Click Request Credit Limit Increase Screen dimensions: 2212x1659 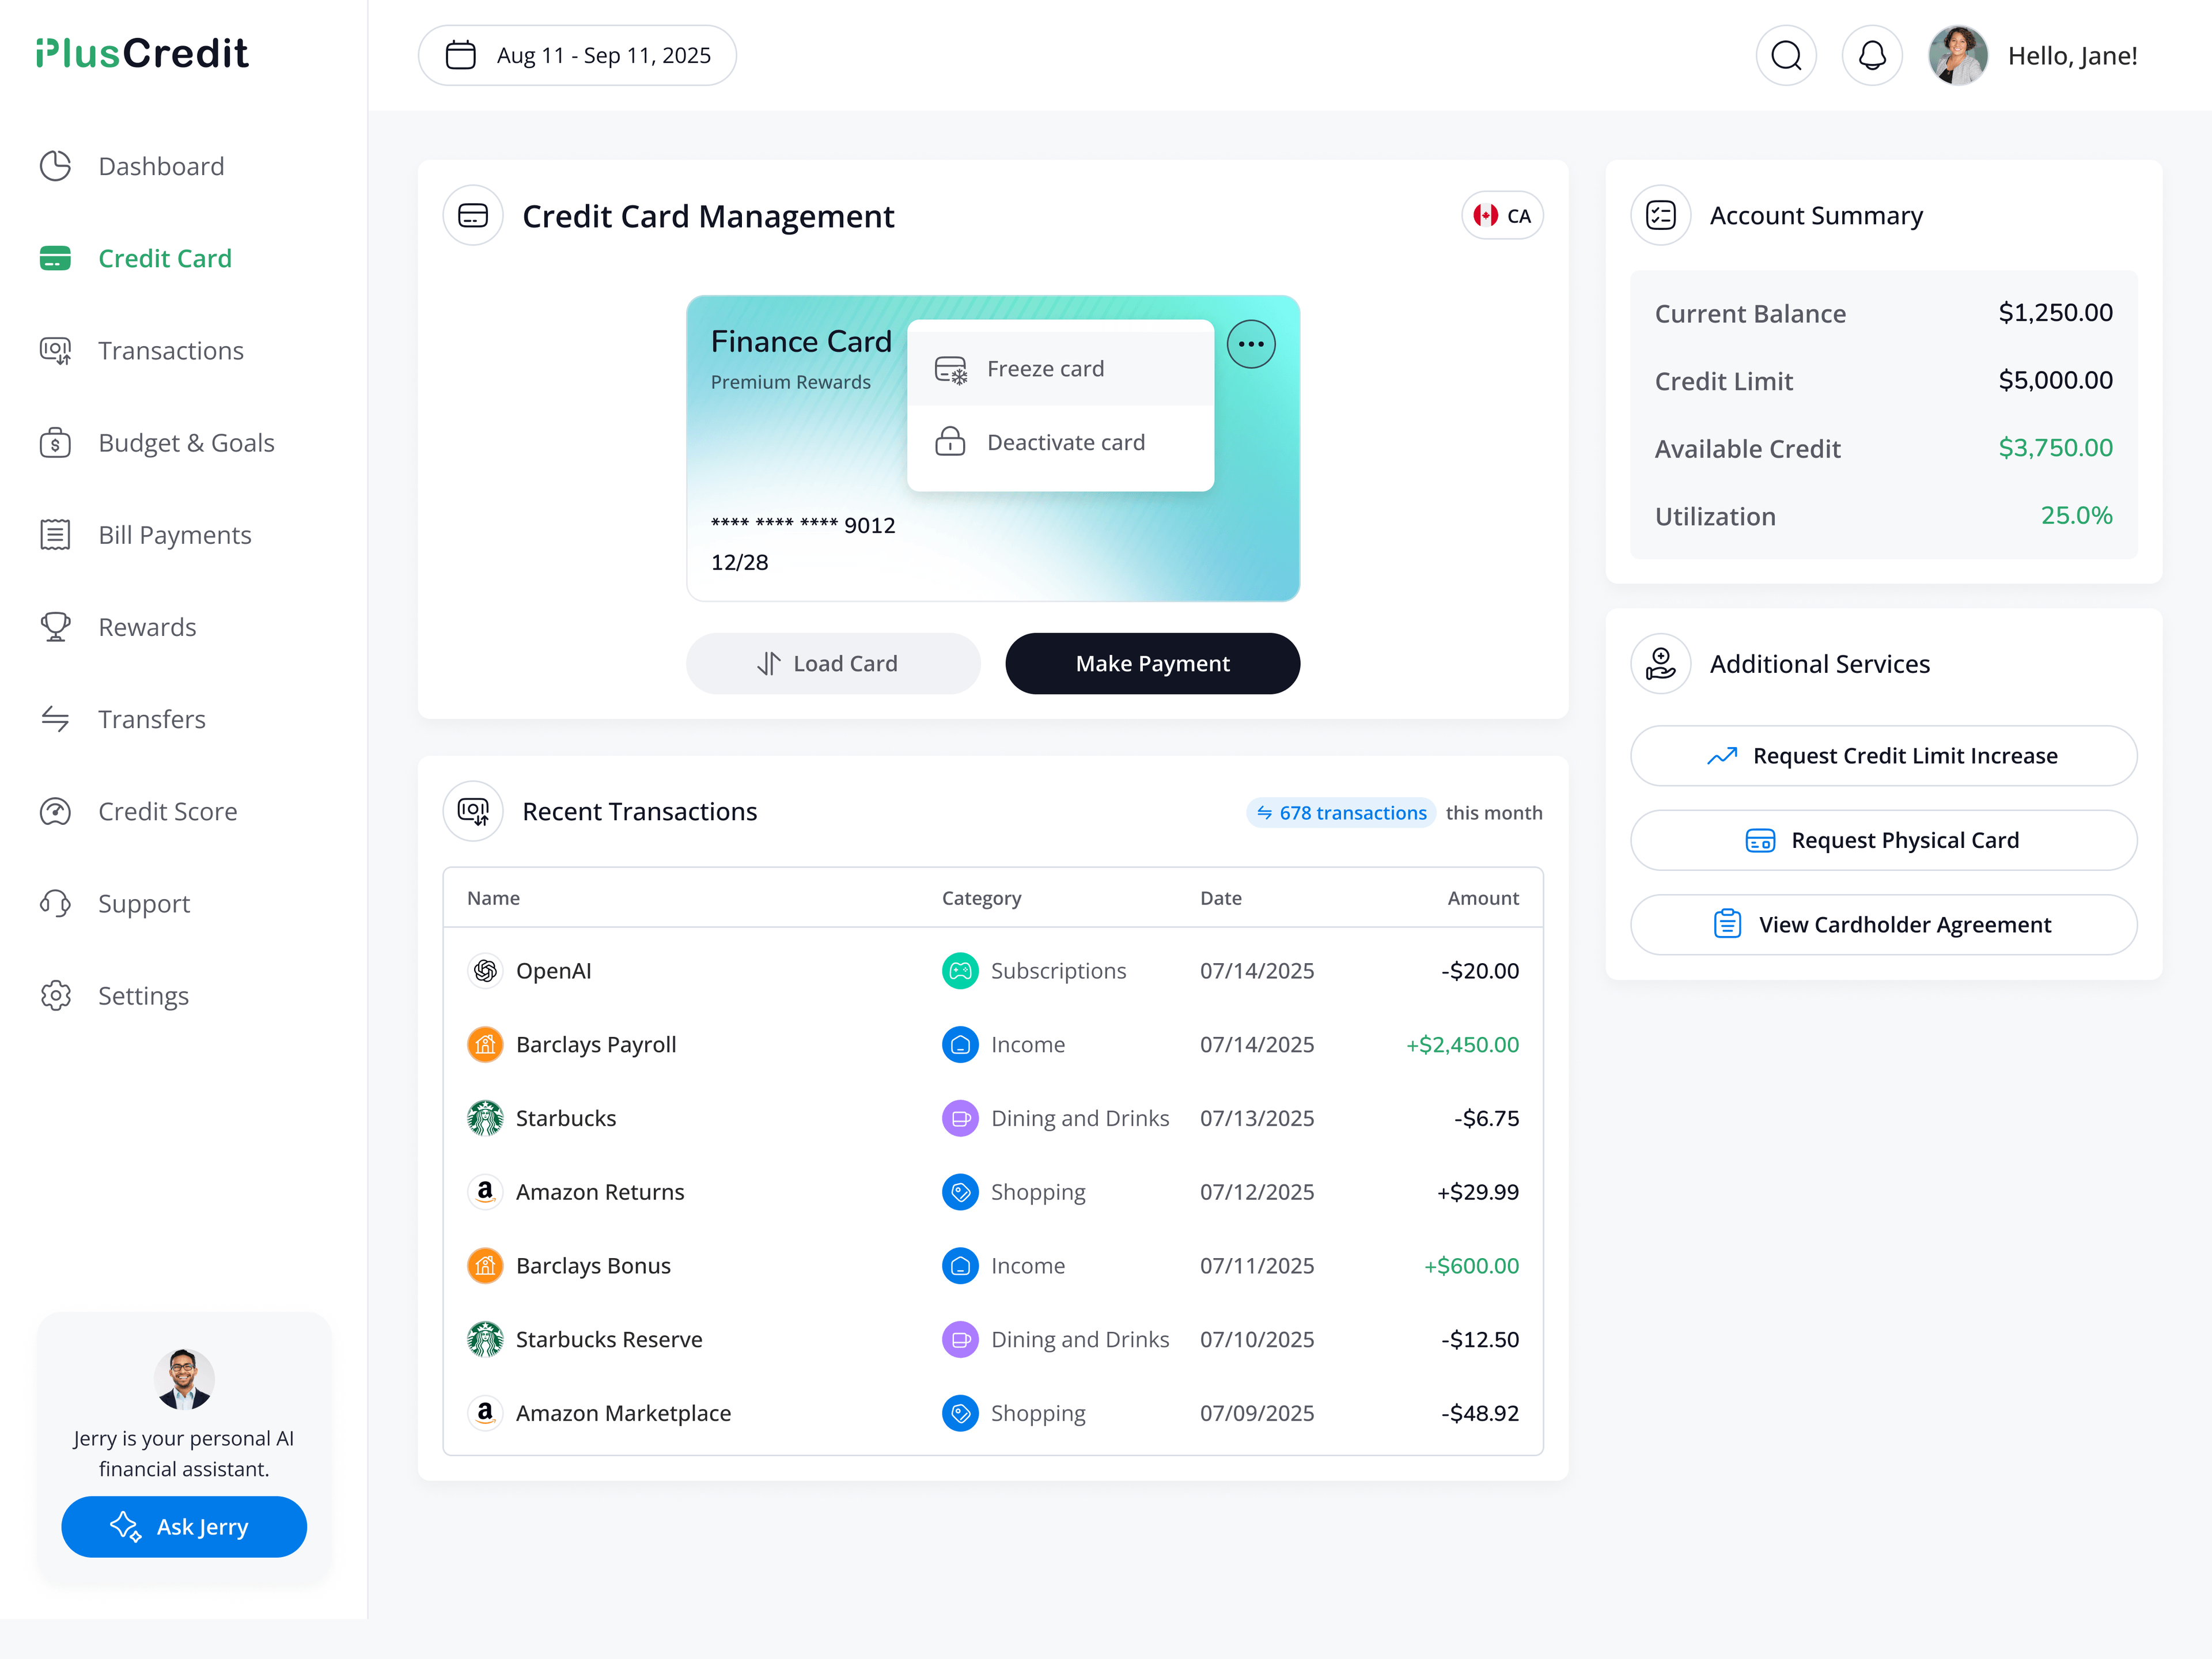click(1883, 756)
